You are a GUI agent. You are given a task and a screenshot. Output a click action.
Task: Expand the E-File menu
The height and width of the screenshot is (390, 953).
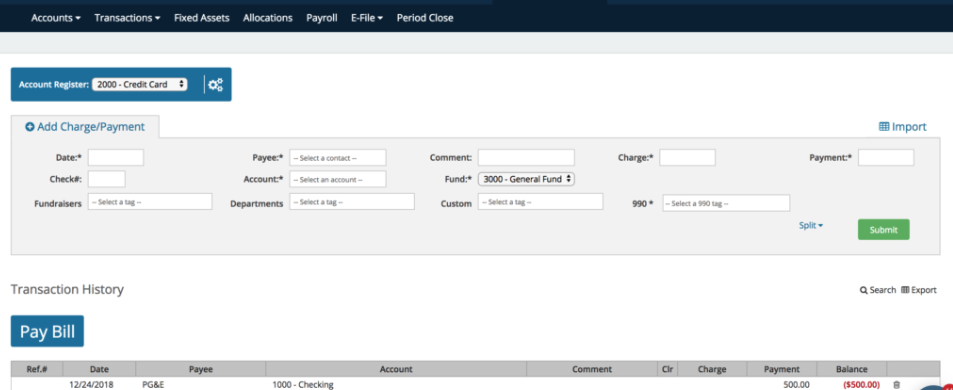366,18
